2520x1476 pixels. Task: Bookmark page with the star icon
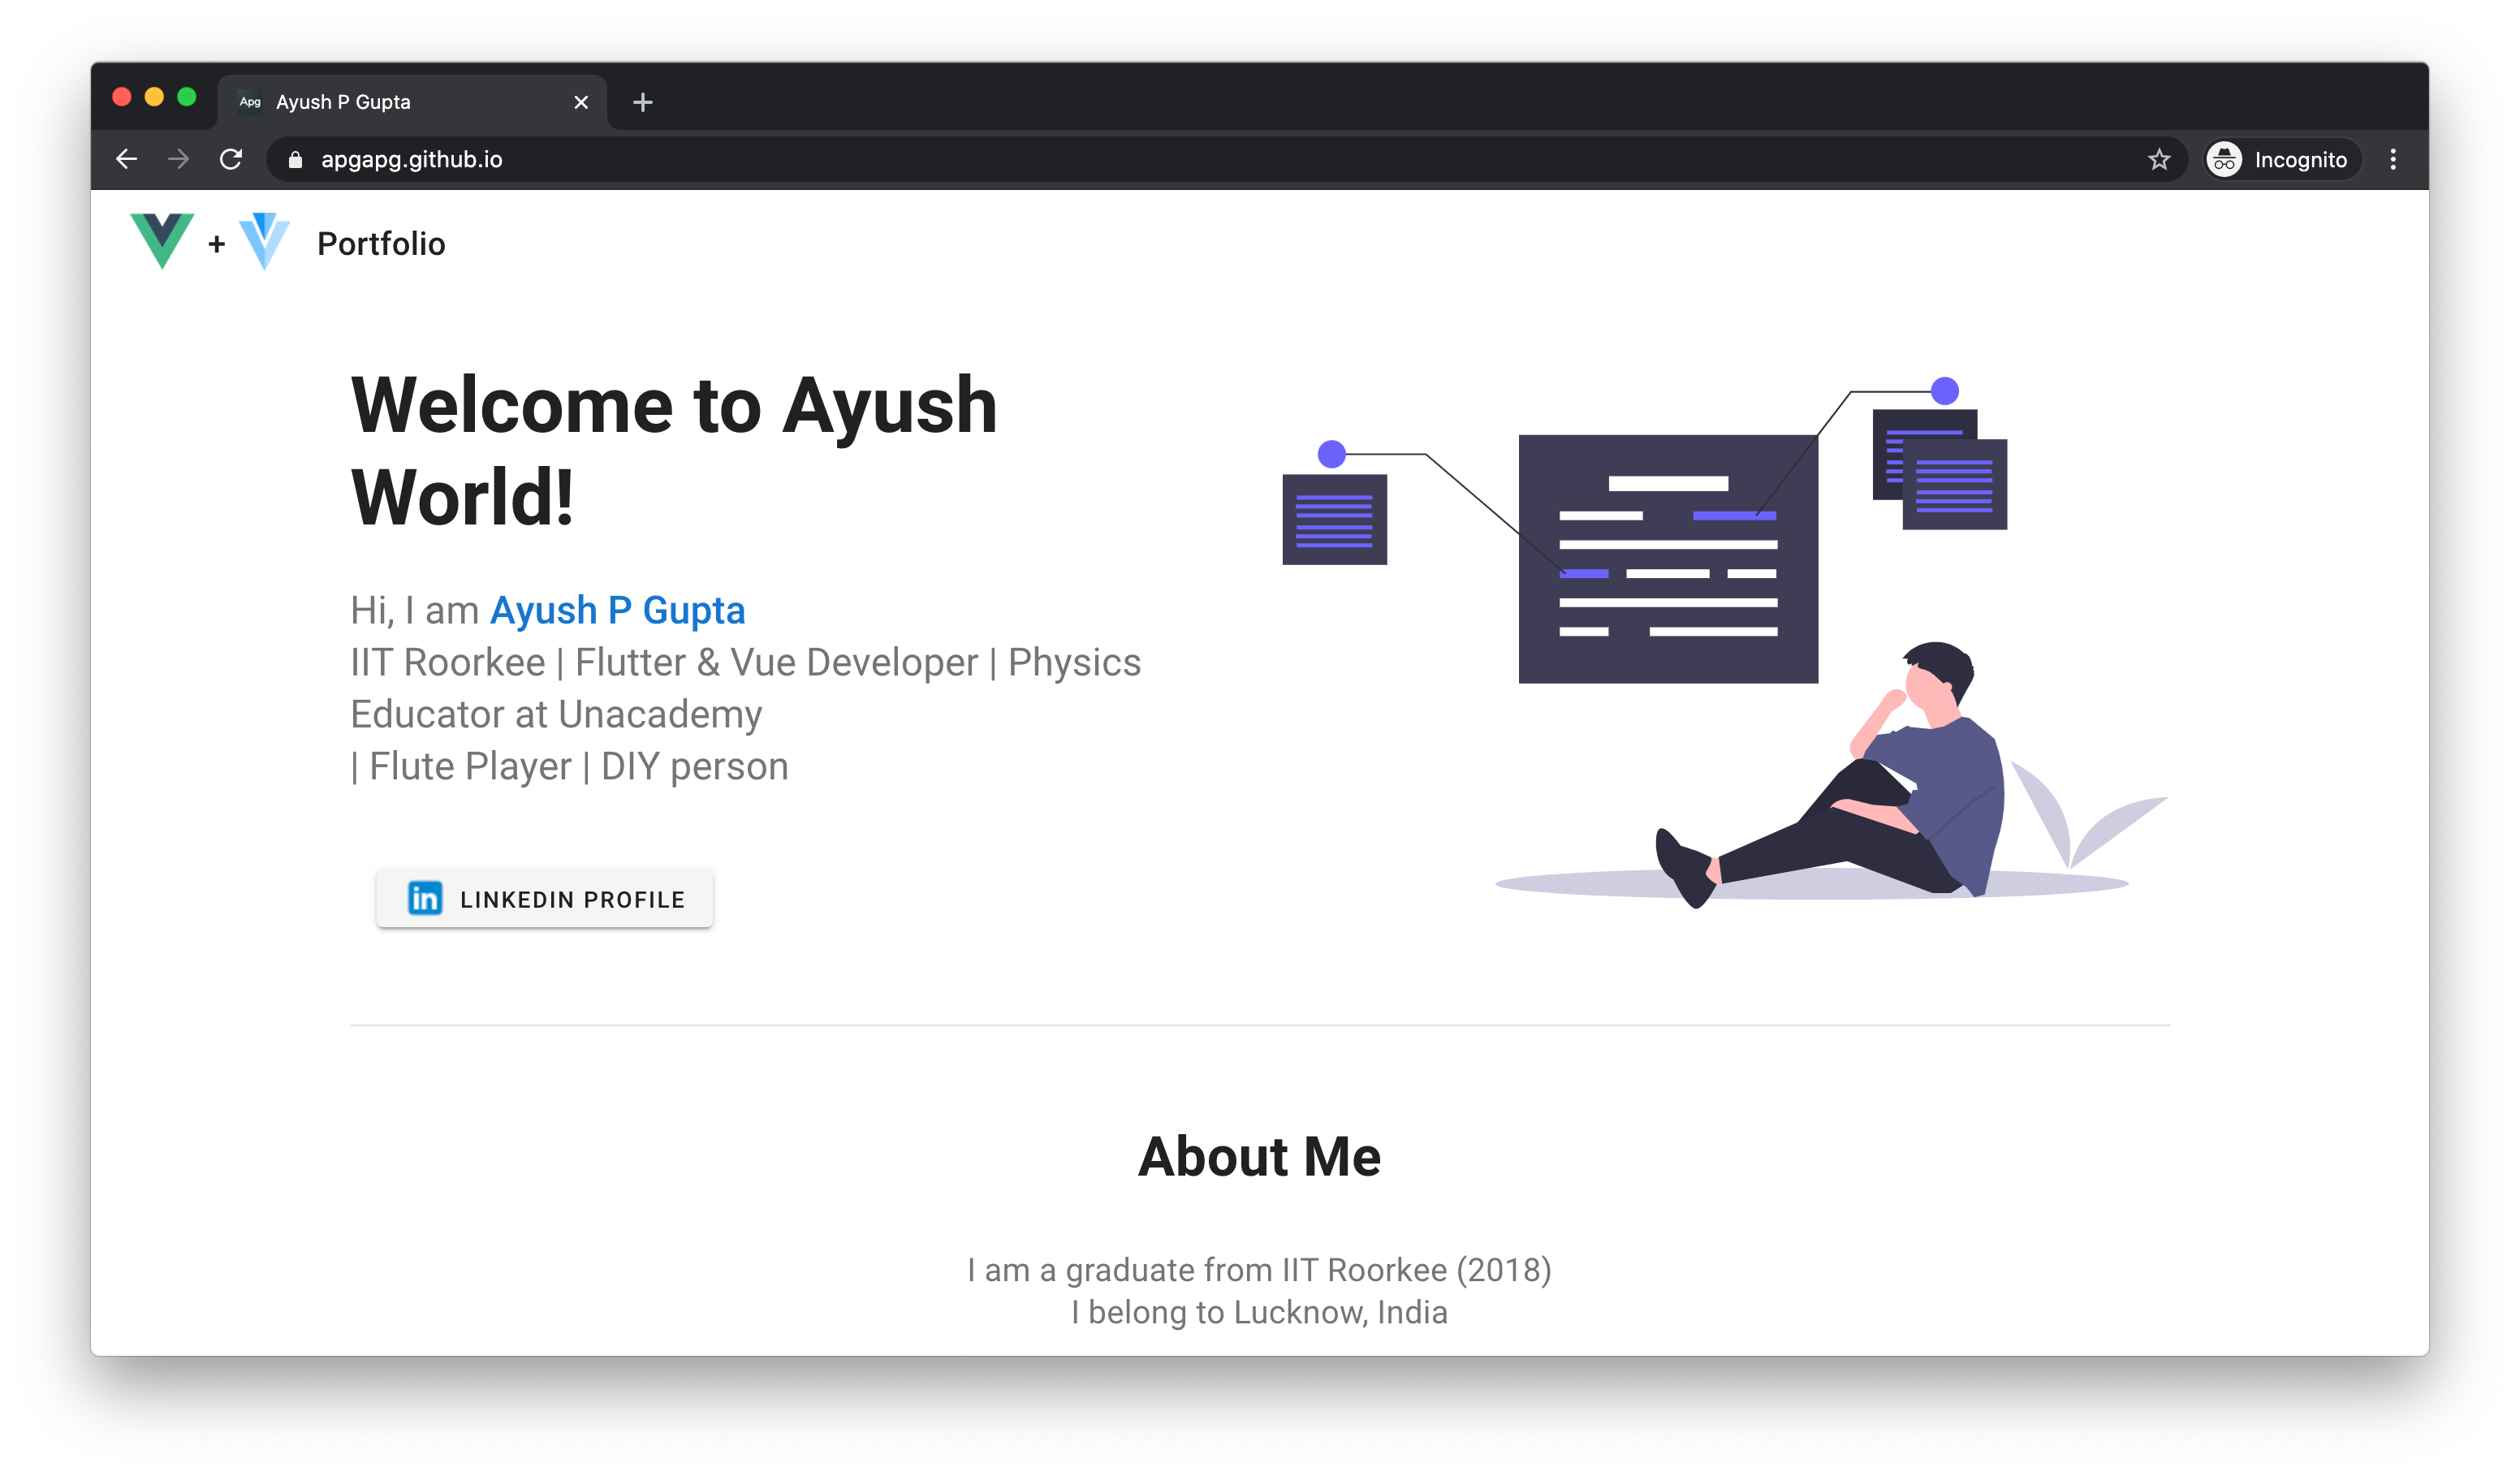[2159, 160]
